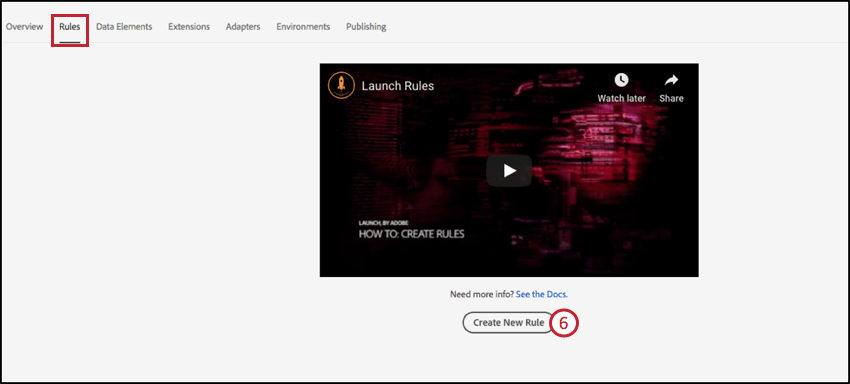Open the Extensions tab
The height and width of the screenshot is (384, 850).
coord(189,27)
